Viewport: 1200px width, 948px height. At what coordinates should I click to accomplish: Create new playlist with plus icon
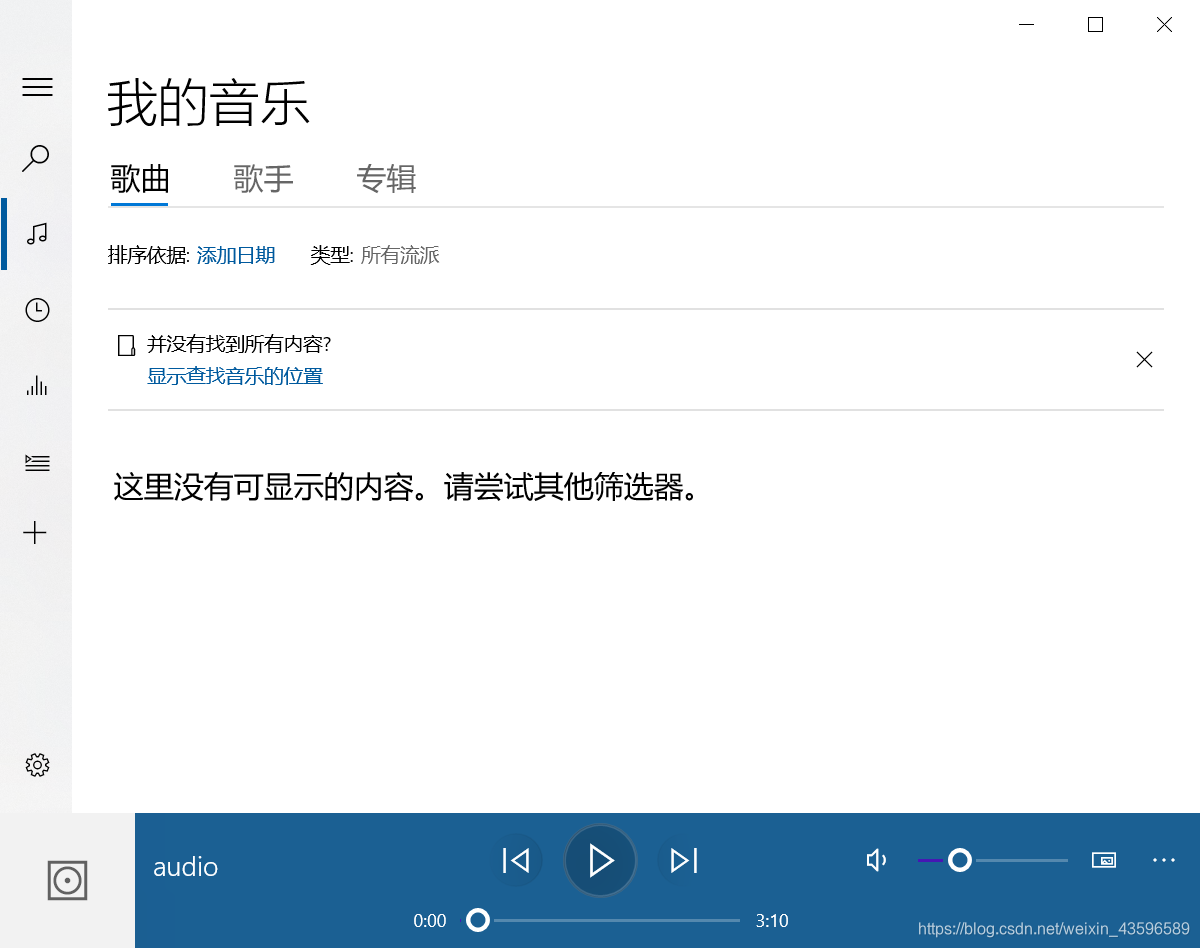click(35, 533)
